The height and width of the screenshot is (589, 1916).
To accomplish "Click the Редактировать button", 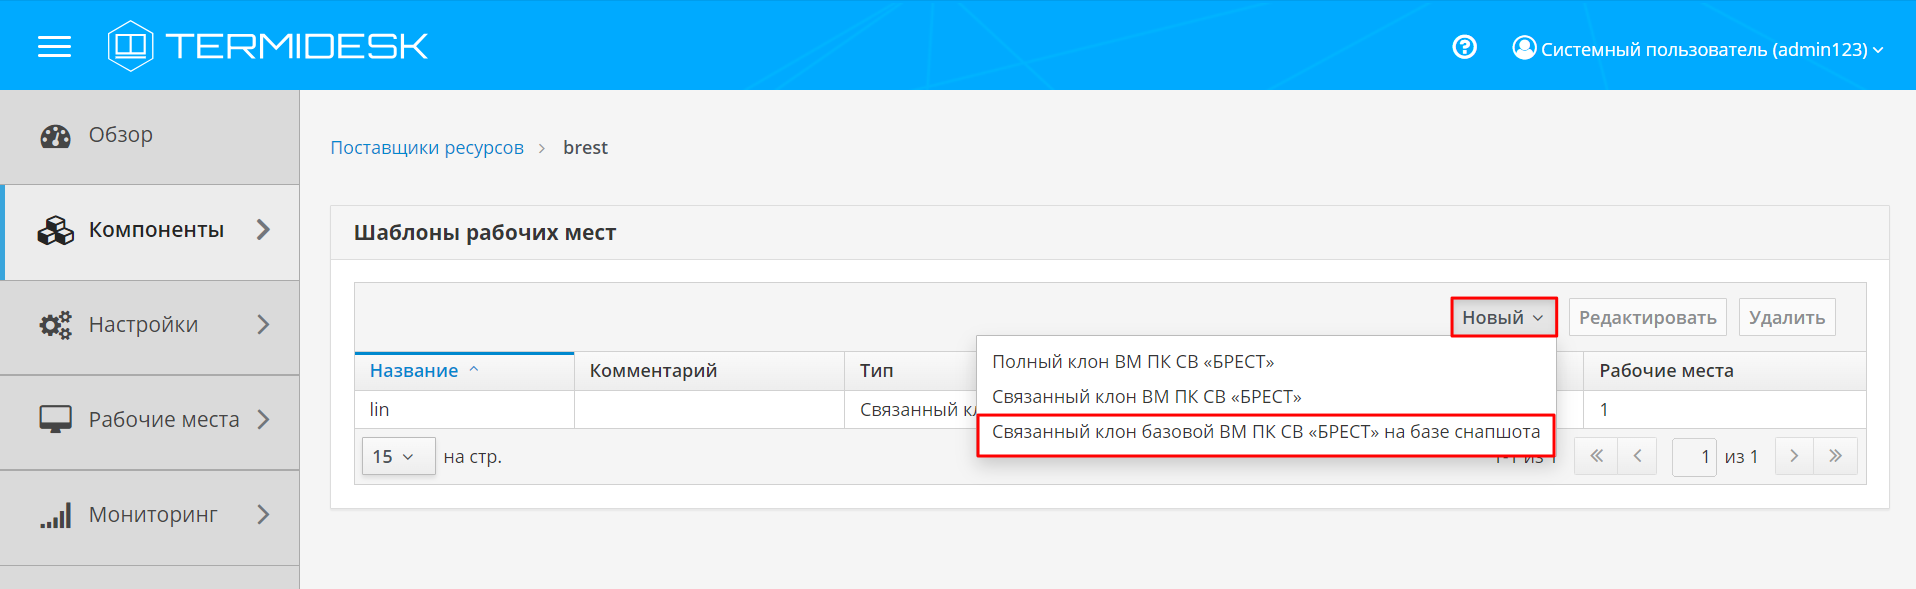I will [1647, 317].
